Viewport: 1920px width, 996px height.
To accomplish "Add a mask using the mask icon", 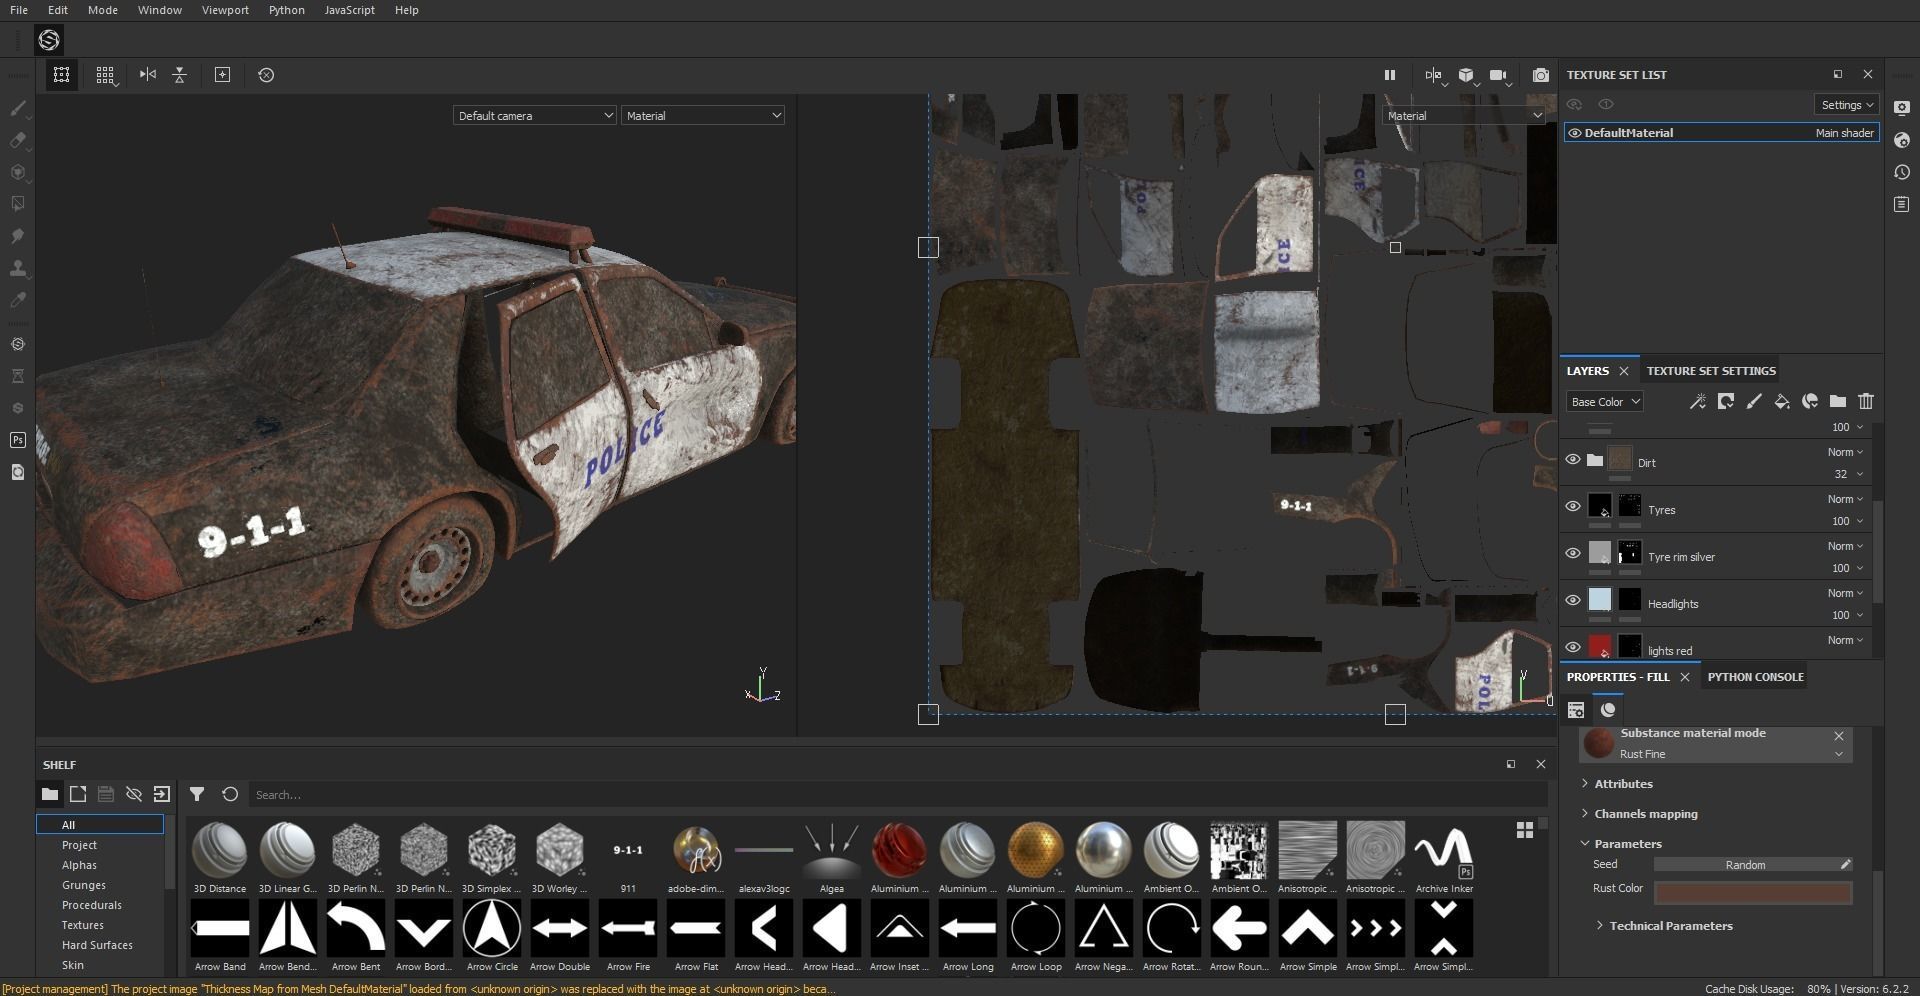I will (x=1726, y=402).
